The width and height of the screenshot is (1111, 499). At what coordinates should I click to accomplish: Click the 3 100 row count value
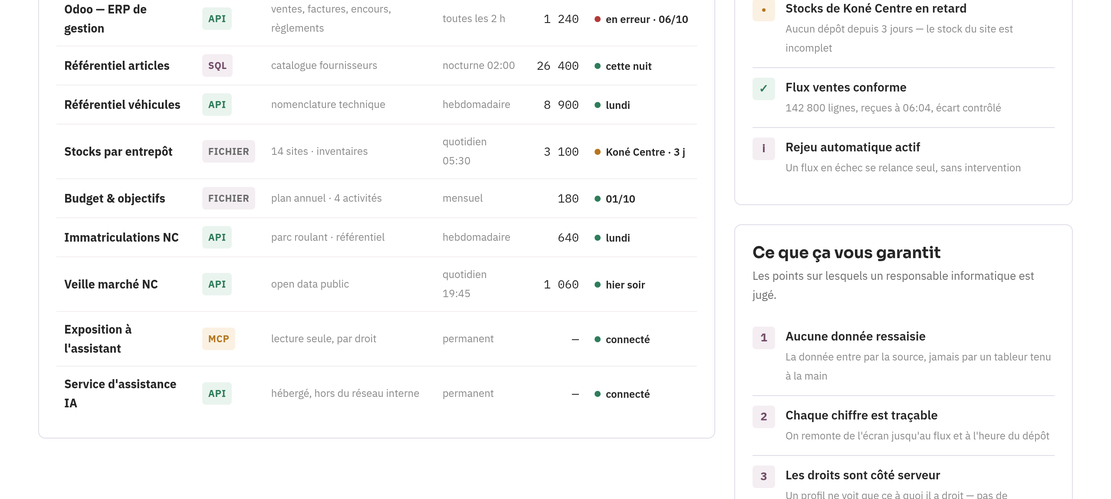561,152
